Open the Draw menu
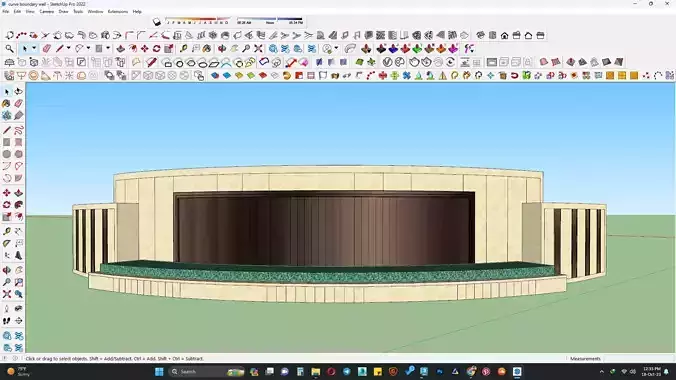The image size is (676, 380). (63, 12)
